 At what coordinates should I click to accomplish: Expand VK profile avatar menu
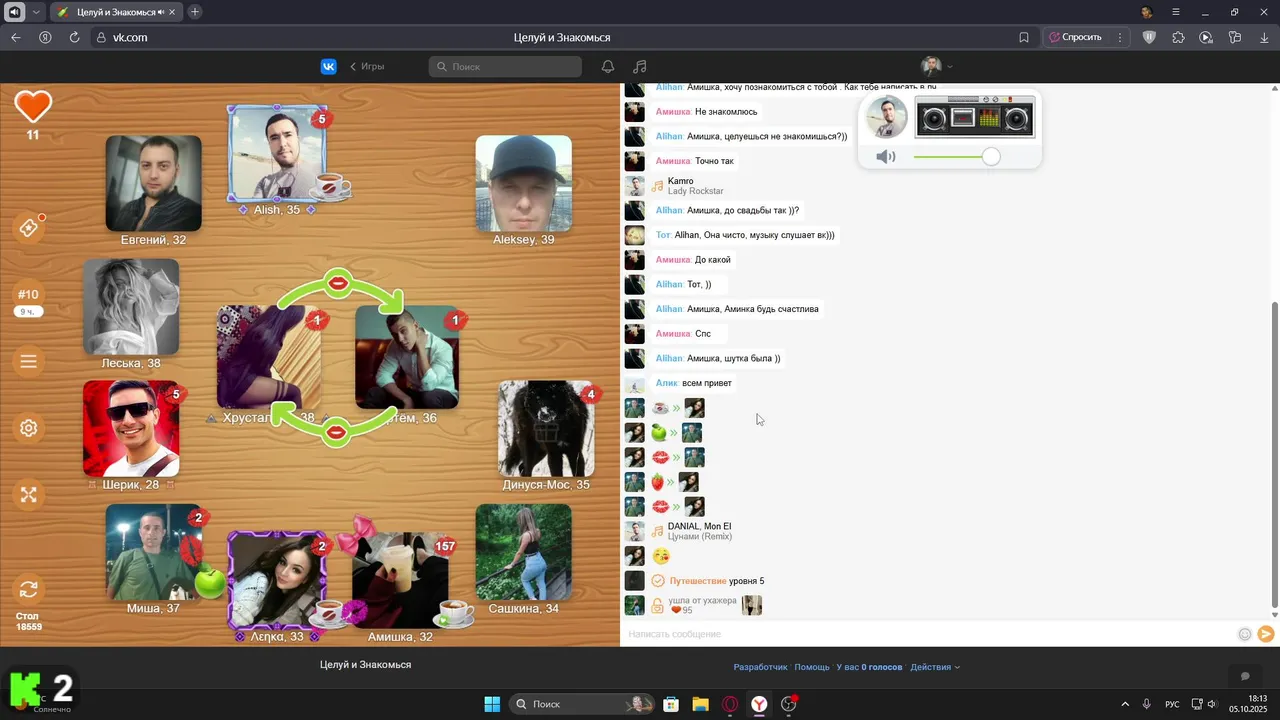click(937, 66)
